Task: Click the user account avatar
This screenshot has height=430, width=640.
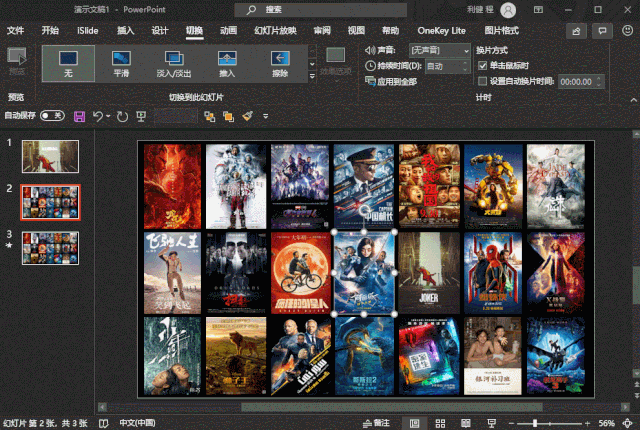Action: pyautogui.click(x=508, y=10)
